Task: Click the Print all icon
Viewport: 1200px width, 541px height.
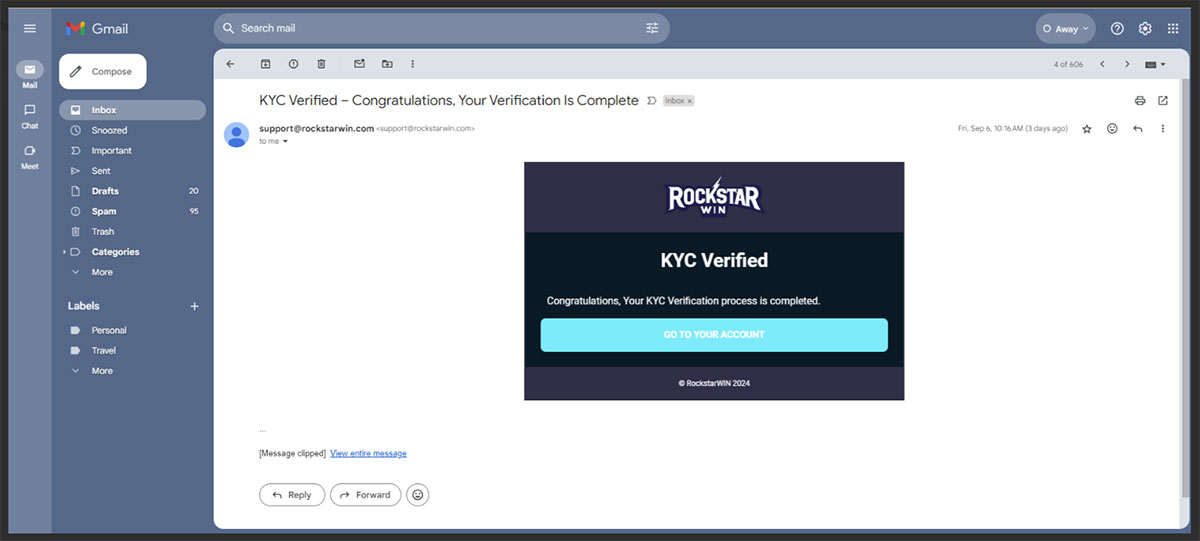Action: pyautogui.click(x=1140, y=101)
